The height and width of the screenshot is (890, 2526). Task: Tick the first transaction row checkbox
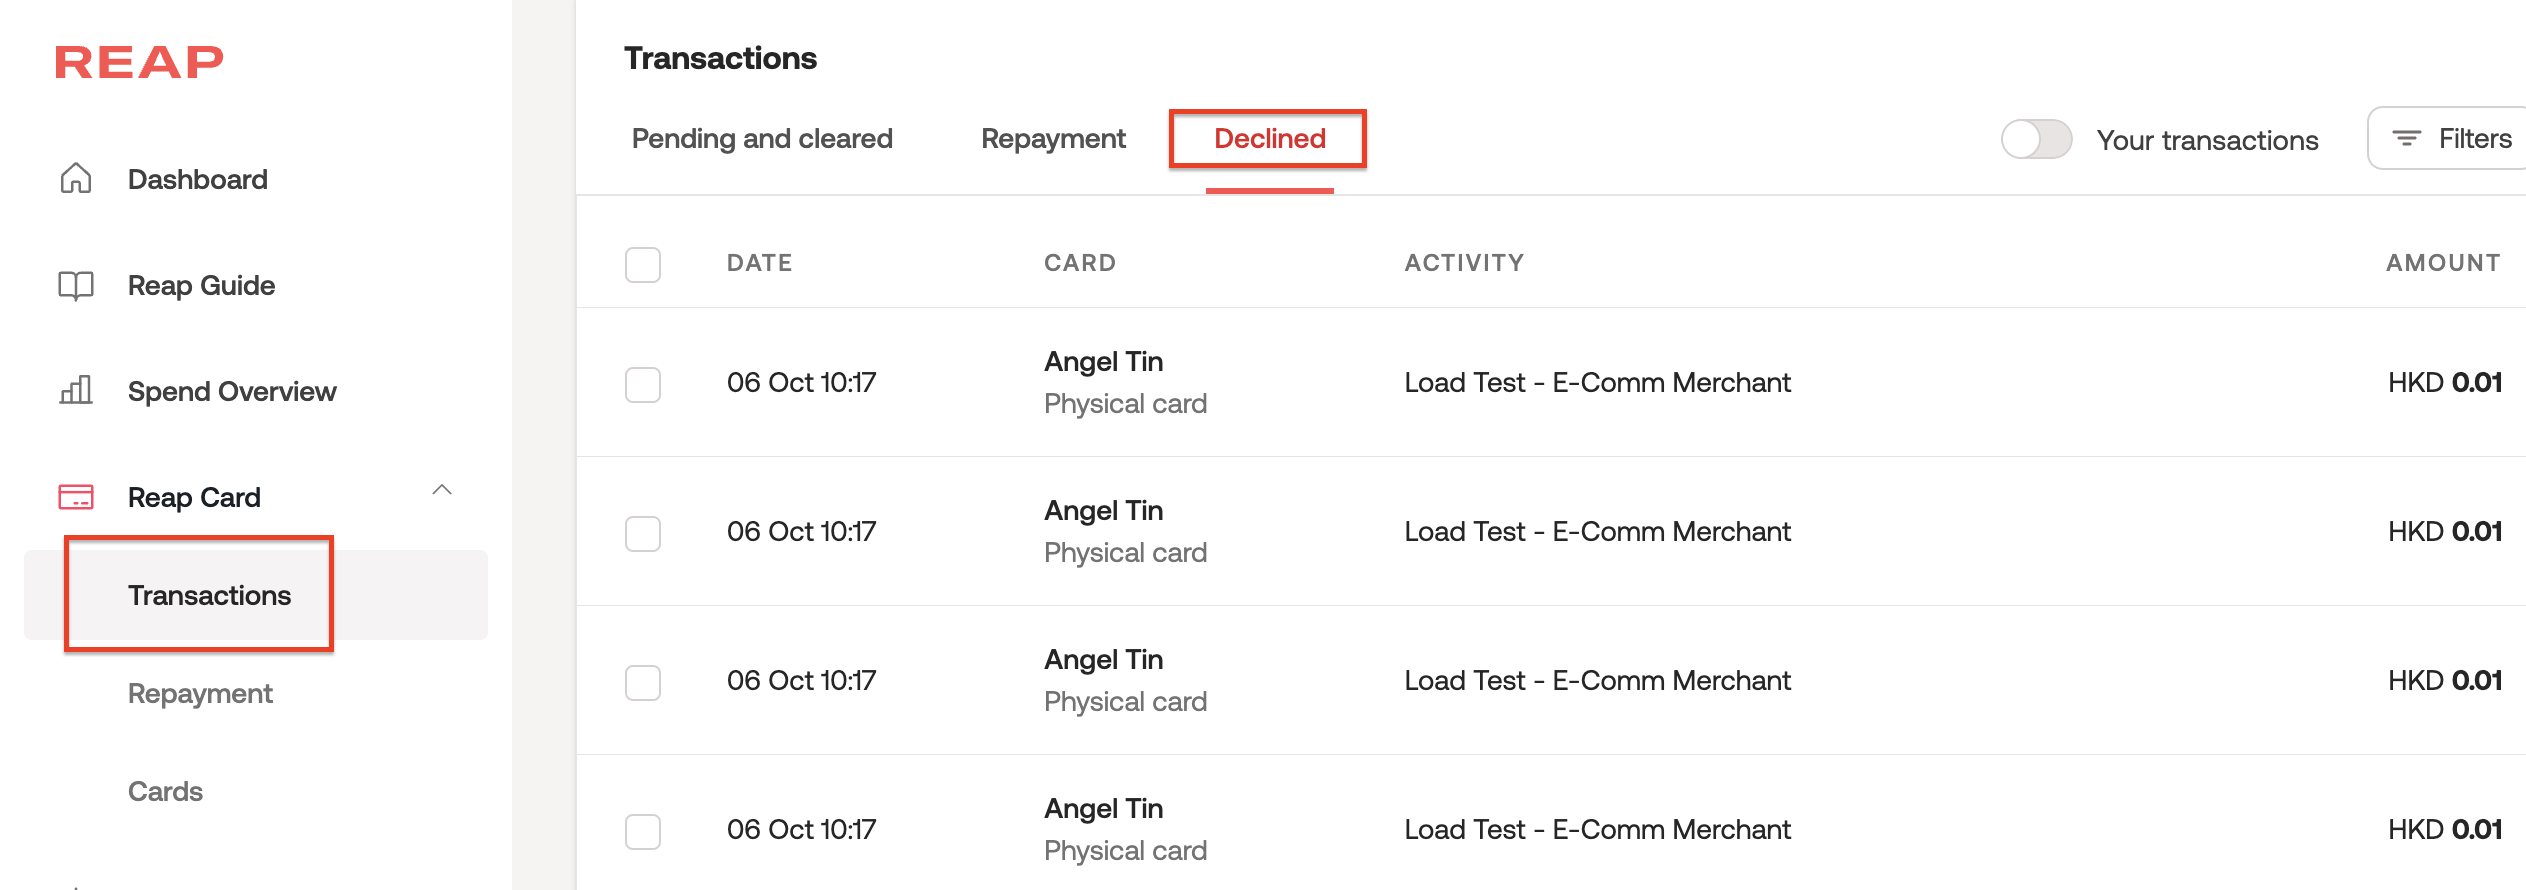tap(643, 384)
